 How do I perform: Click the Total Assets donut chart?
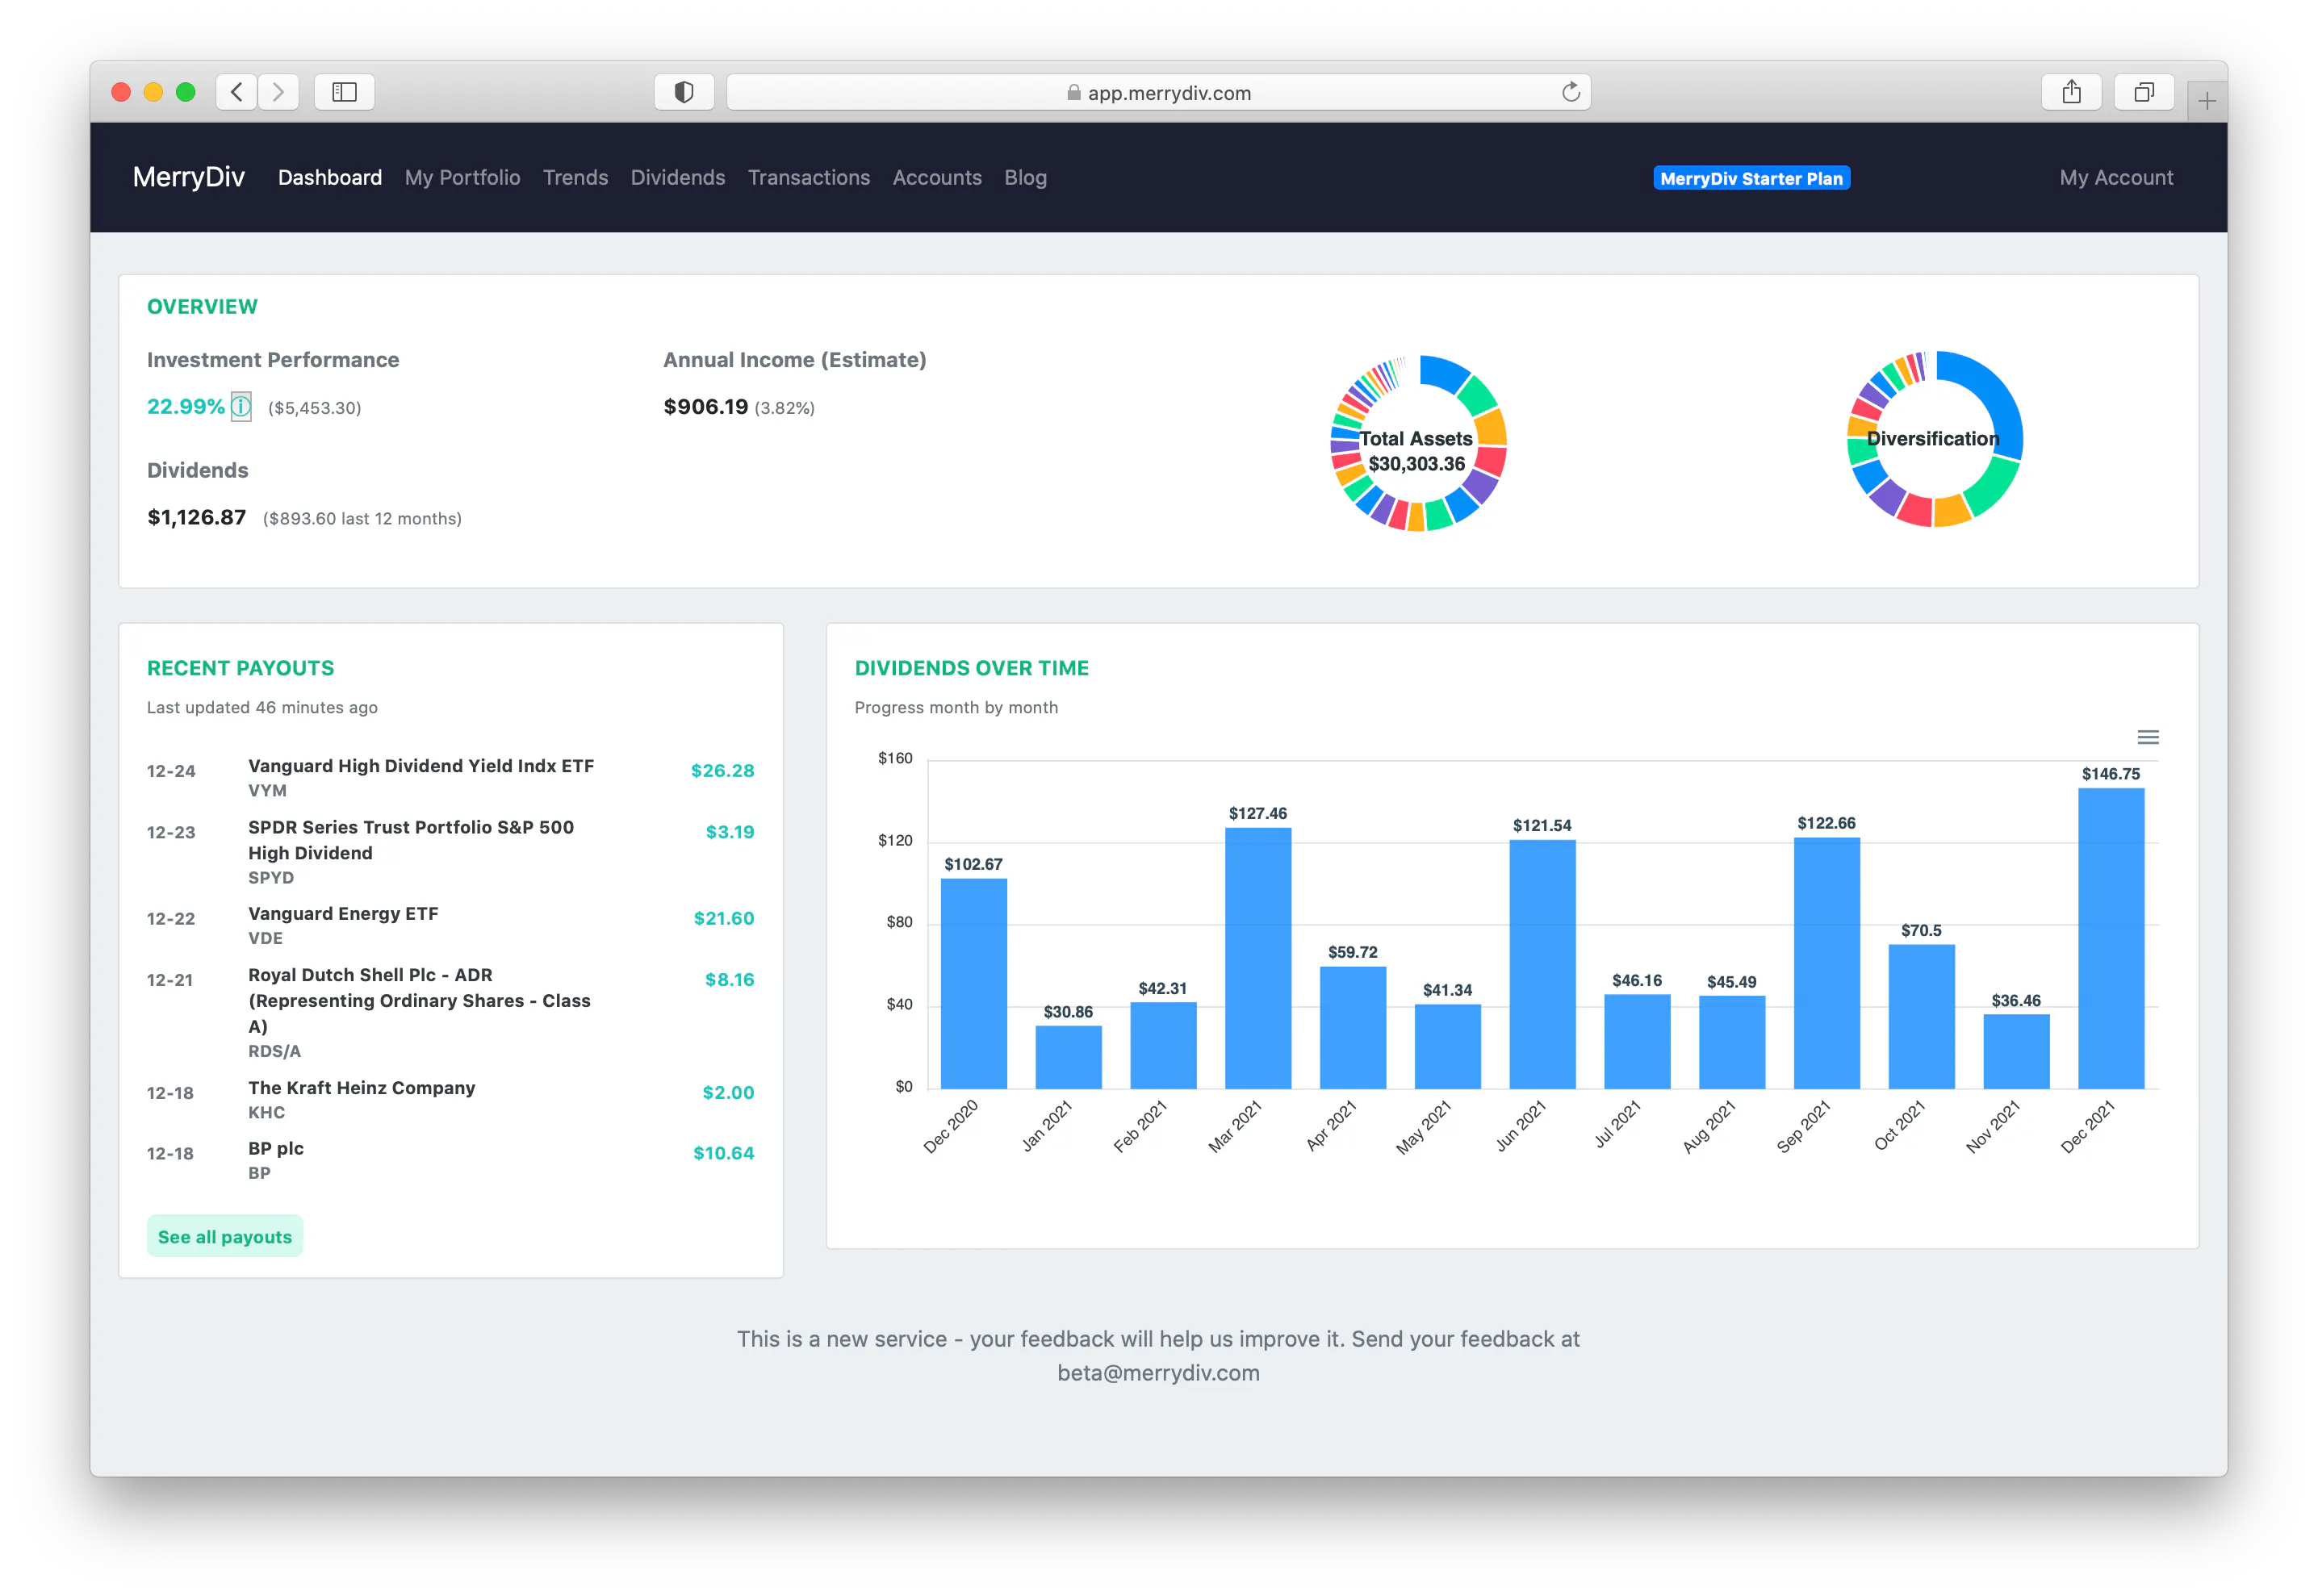point(1417,442)
